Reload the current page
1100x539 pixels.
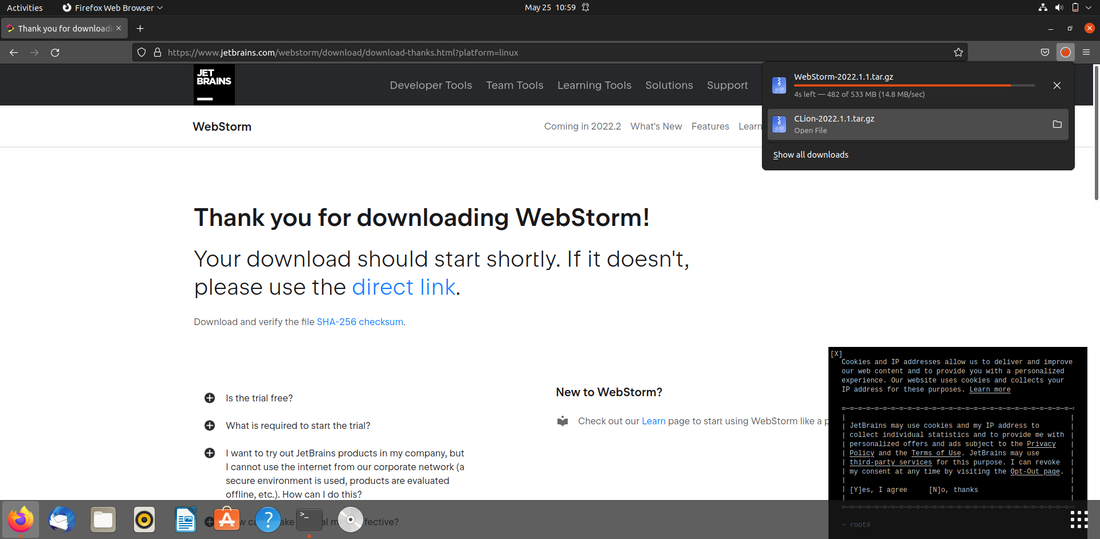tap(55, 53)
